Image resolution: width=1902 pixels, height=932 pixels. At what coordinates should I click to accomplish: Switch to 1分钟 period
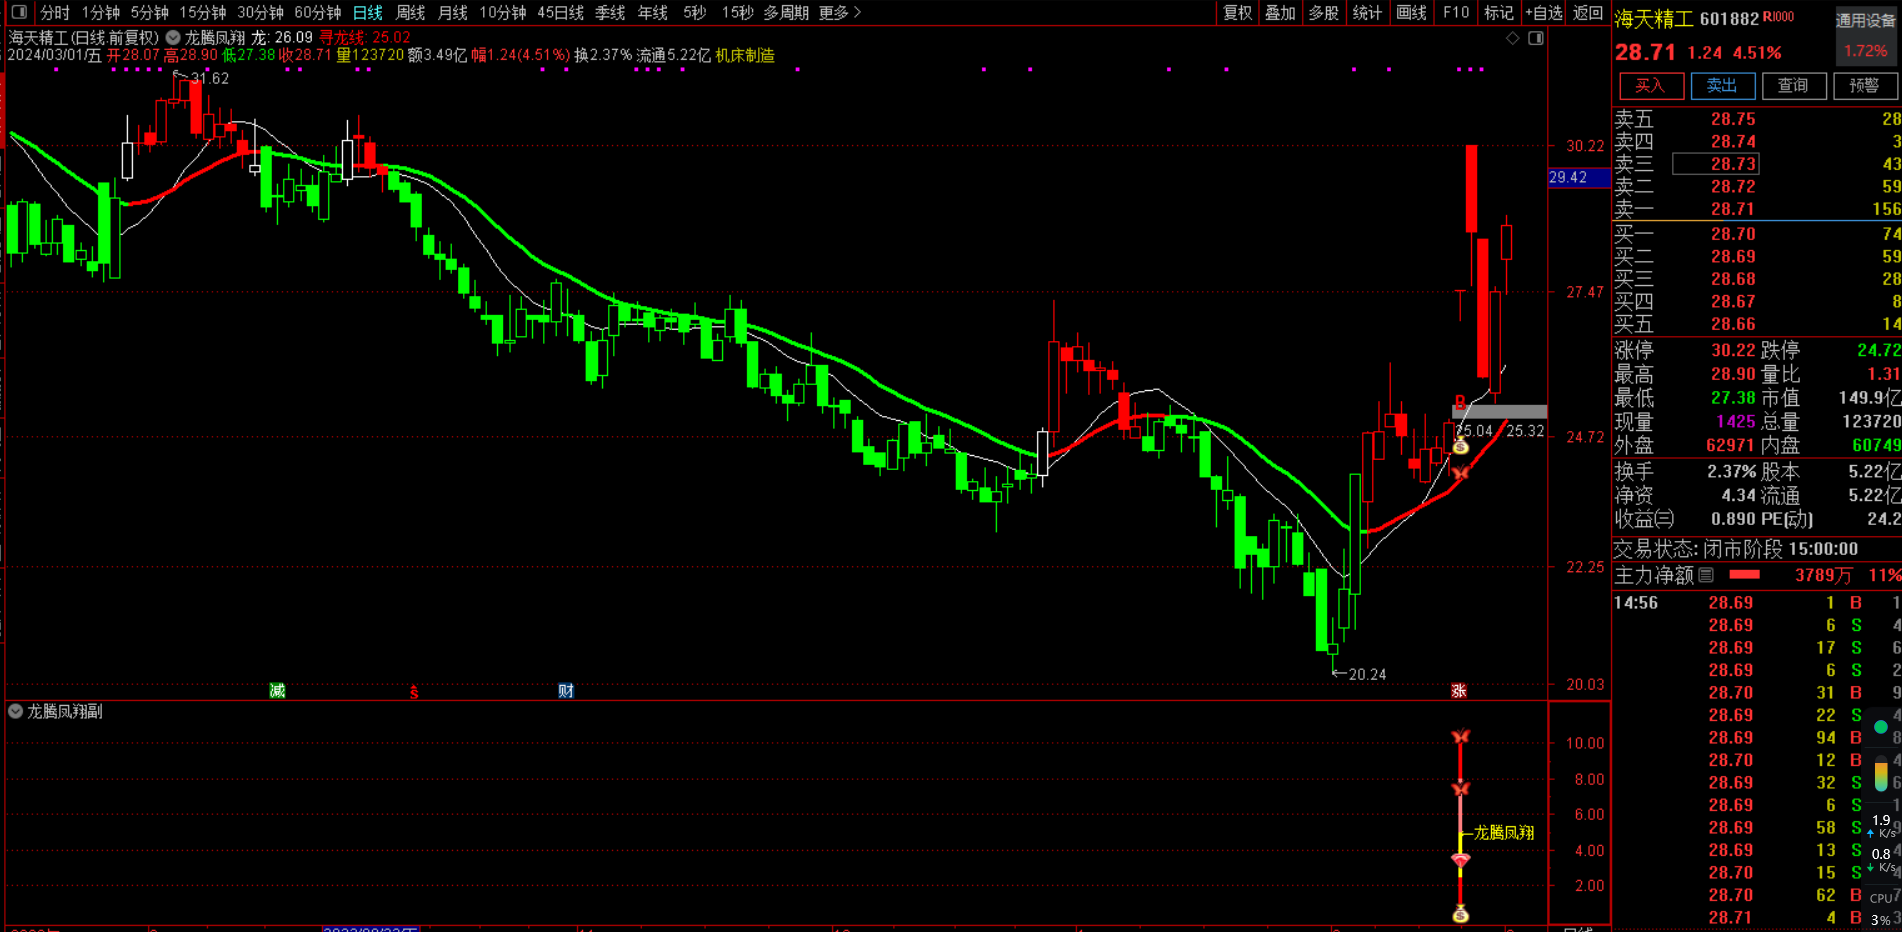tap(101, 12)
